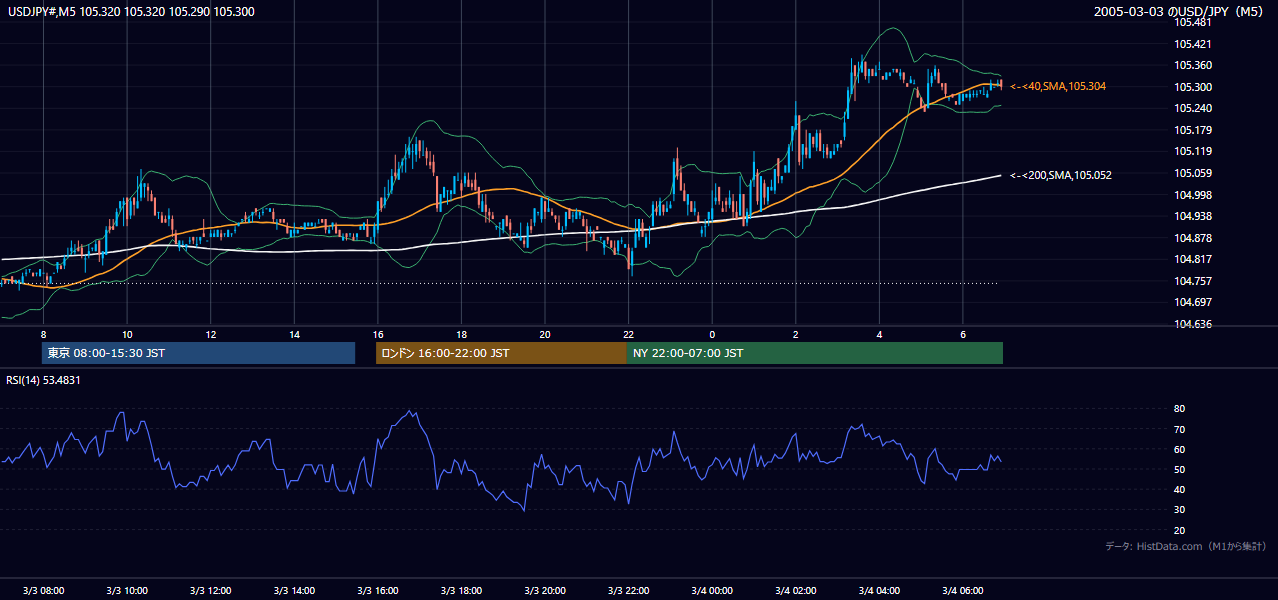Click price axis value 105.481
Image resolution: width=1278 pixels, height=600 pixels.
1193,22
